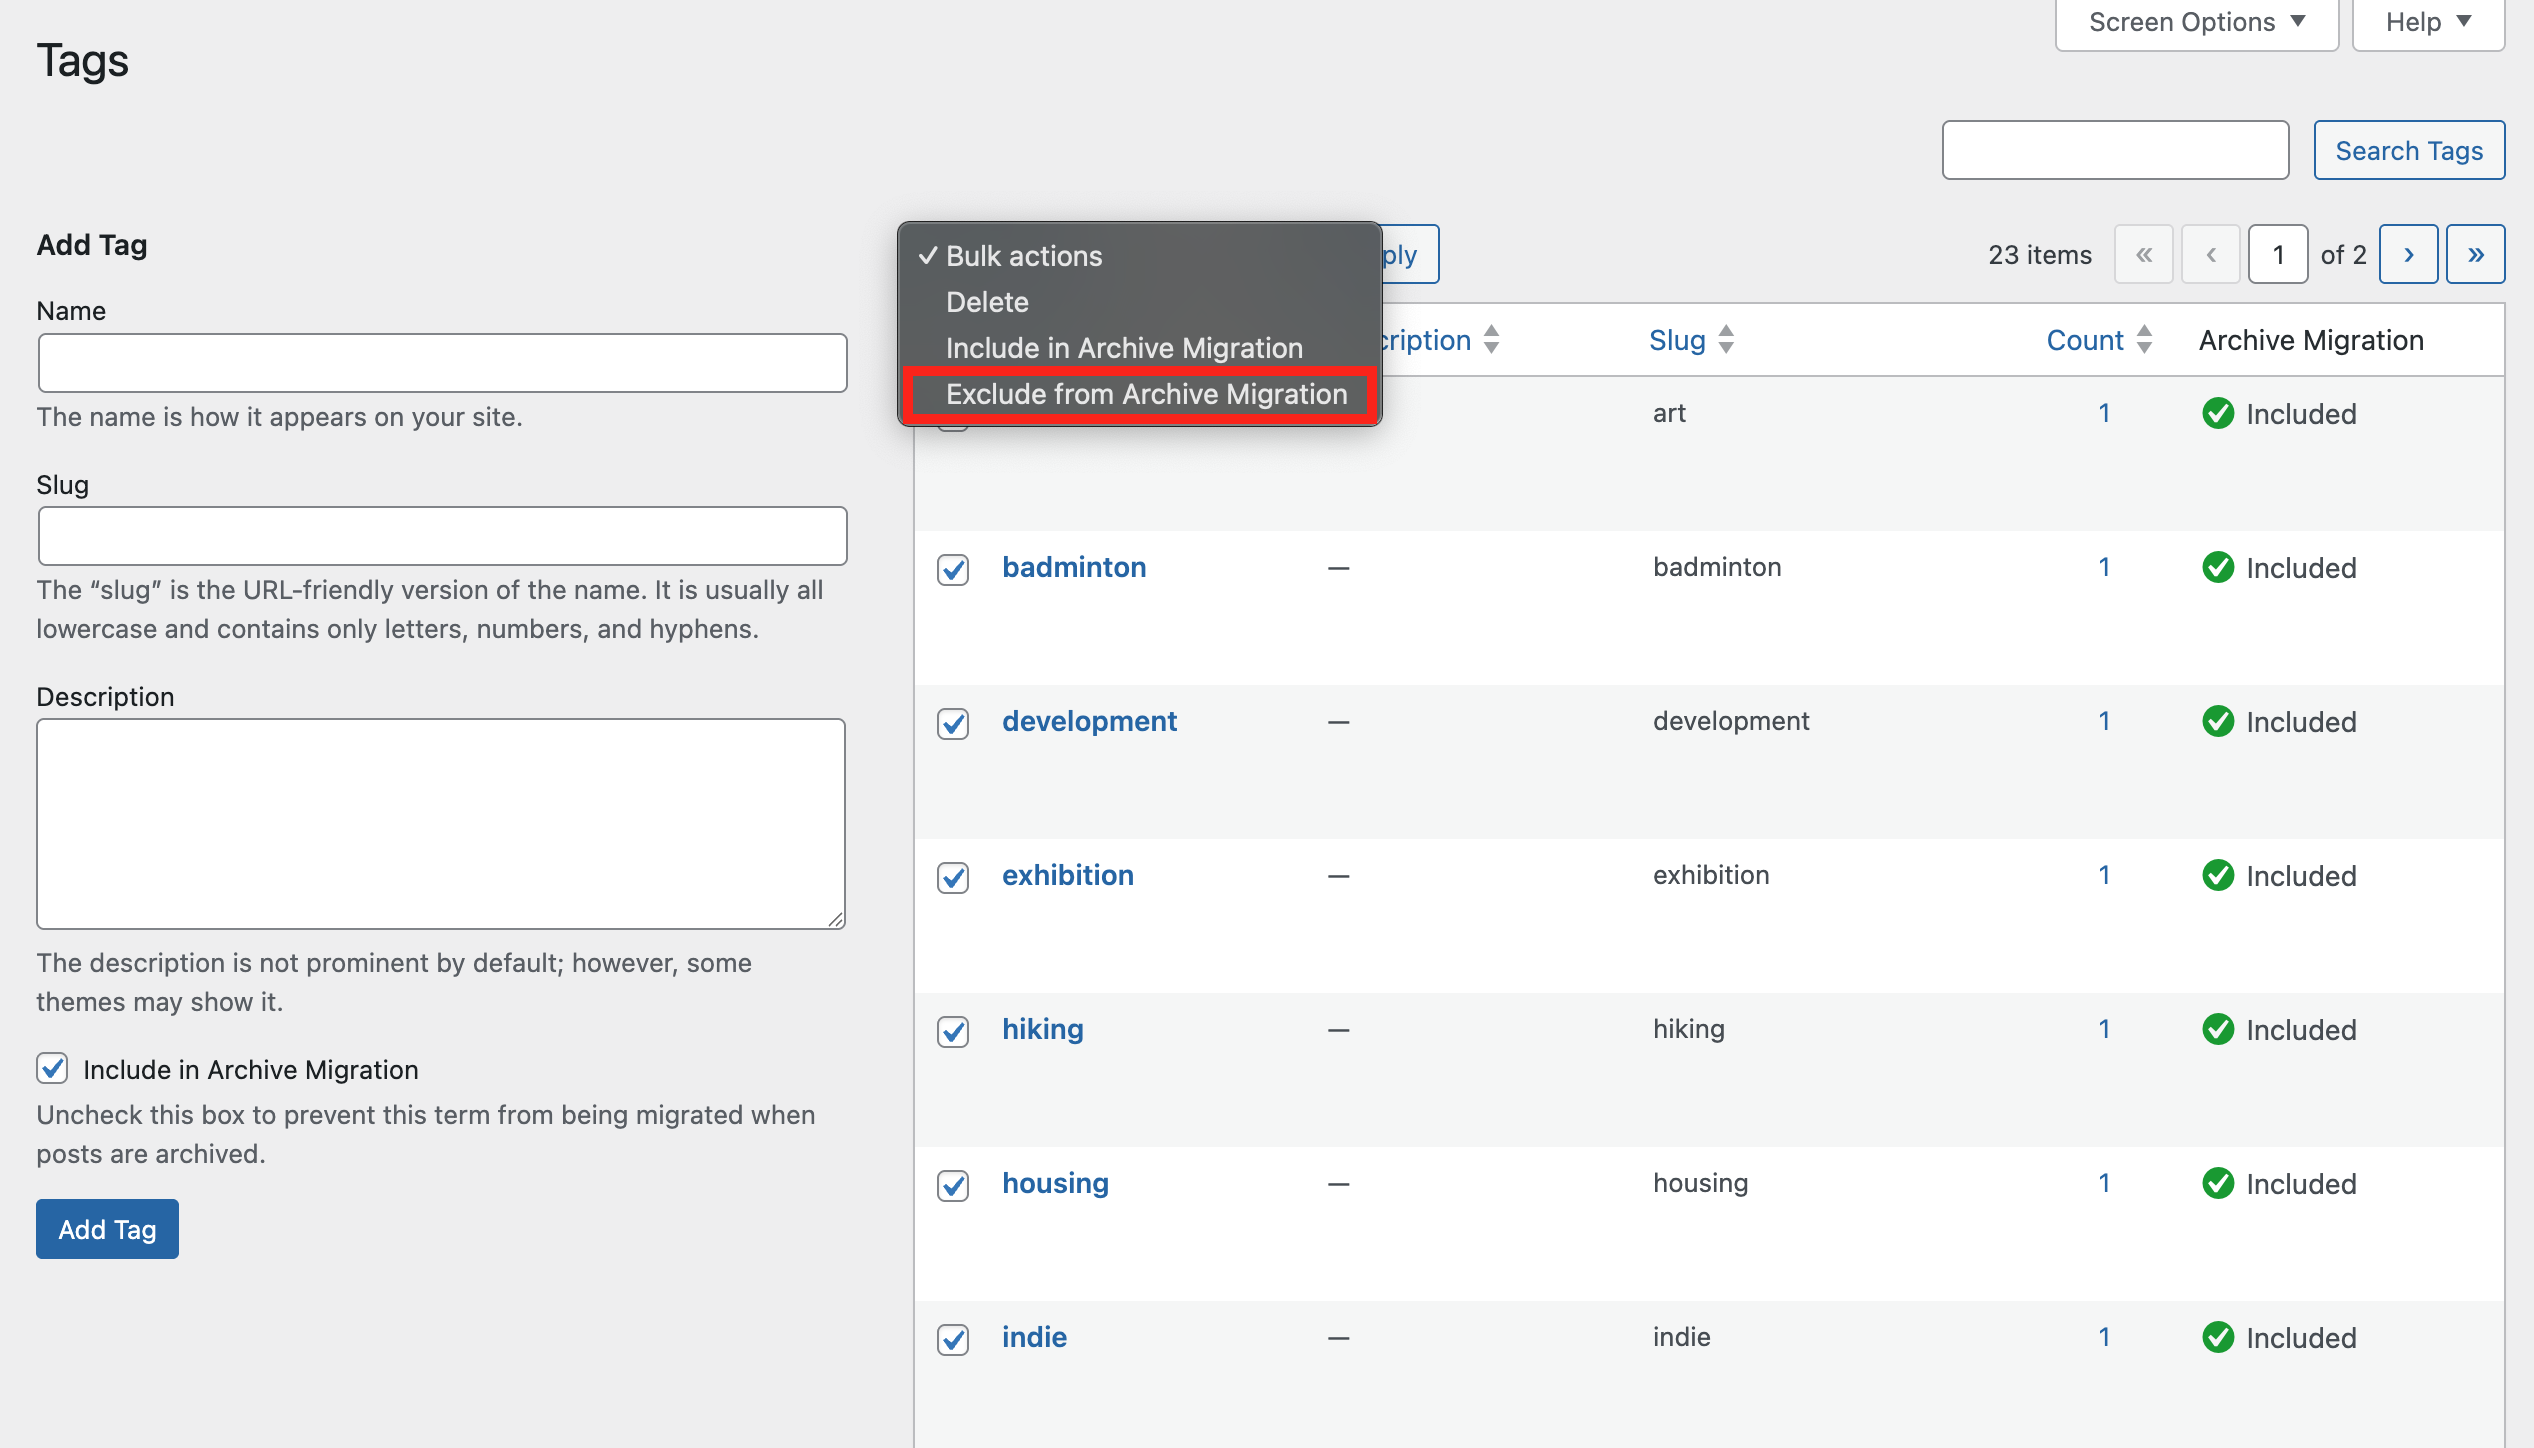Viewport: 2534px width, 1448px height.
Task: Open the Screen Options dropdown
Action: pyautogui.click(x=2194, y=21)
